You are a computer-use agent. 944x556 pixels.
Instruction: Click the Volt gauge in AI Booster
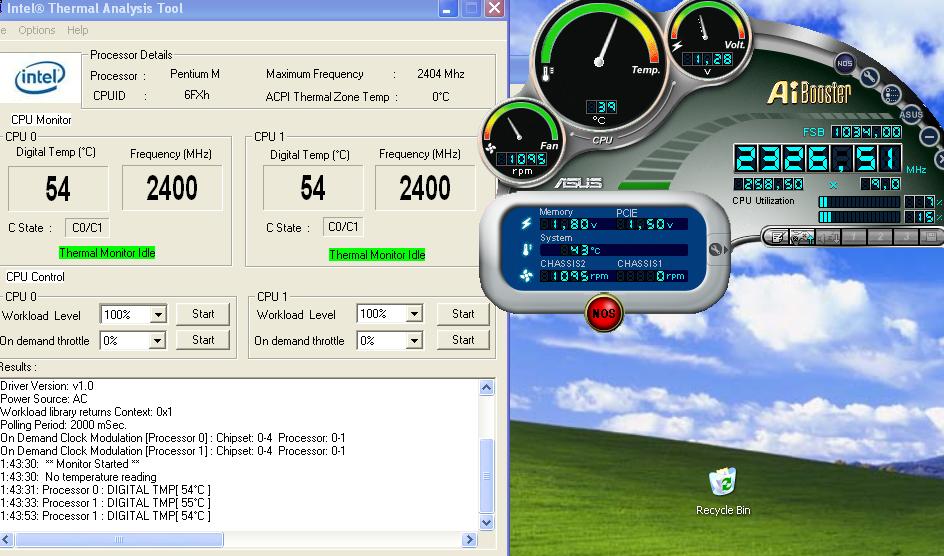(709, 40)
